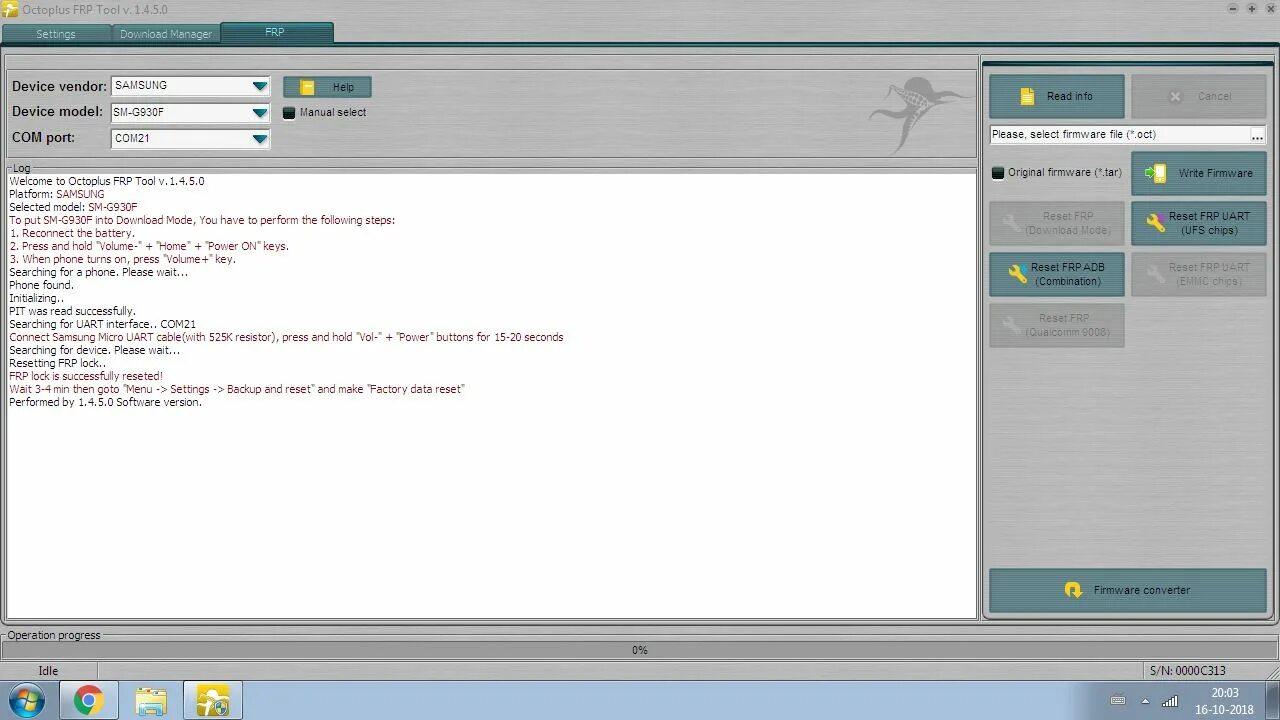Click log line 'PIT was read successfully.'
This screenshot has width=1280, height=720.
pyautogui.click(x=72, y=312)
